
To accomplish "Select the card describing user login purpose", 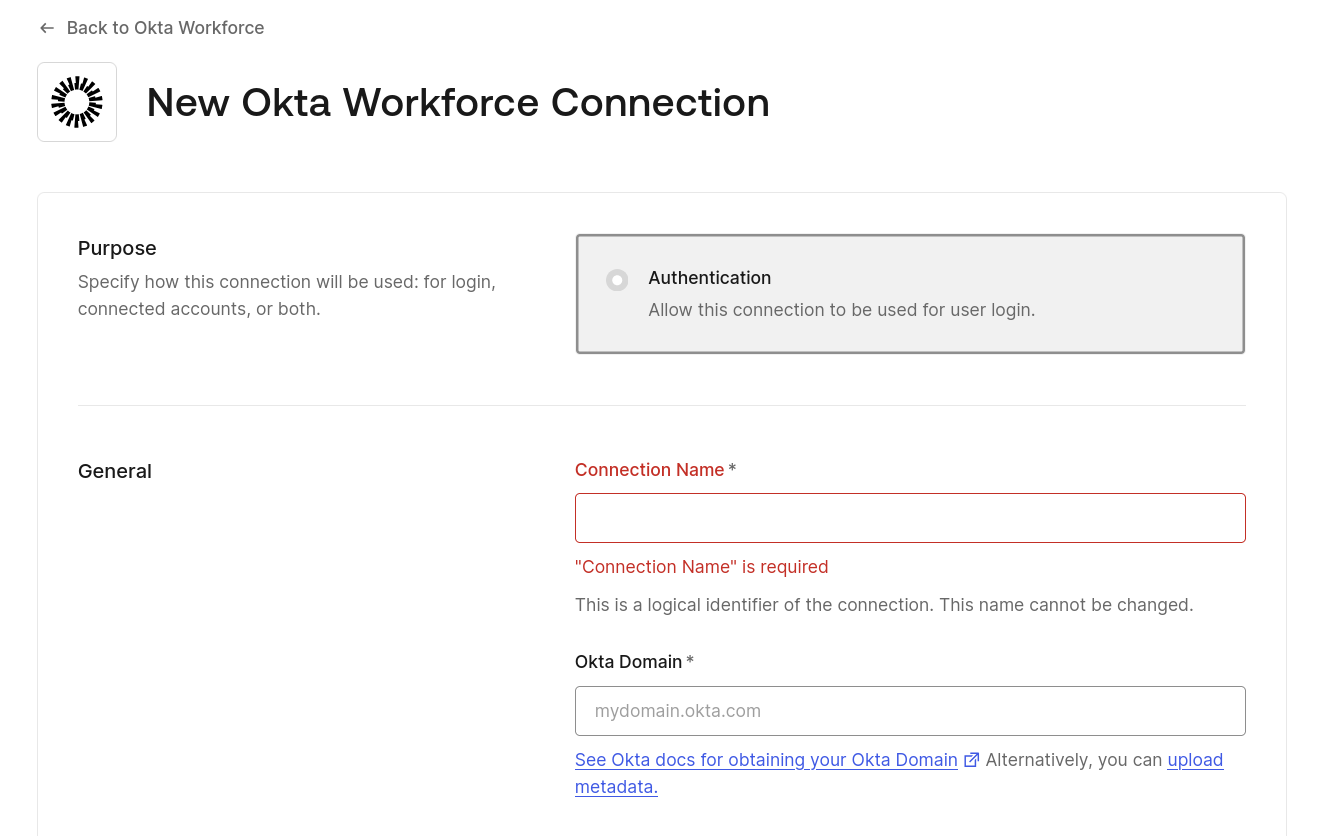I will (x=909, y=293).
